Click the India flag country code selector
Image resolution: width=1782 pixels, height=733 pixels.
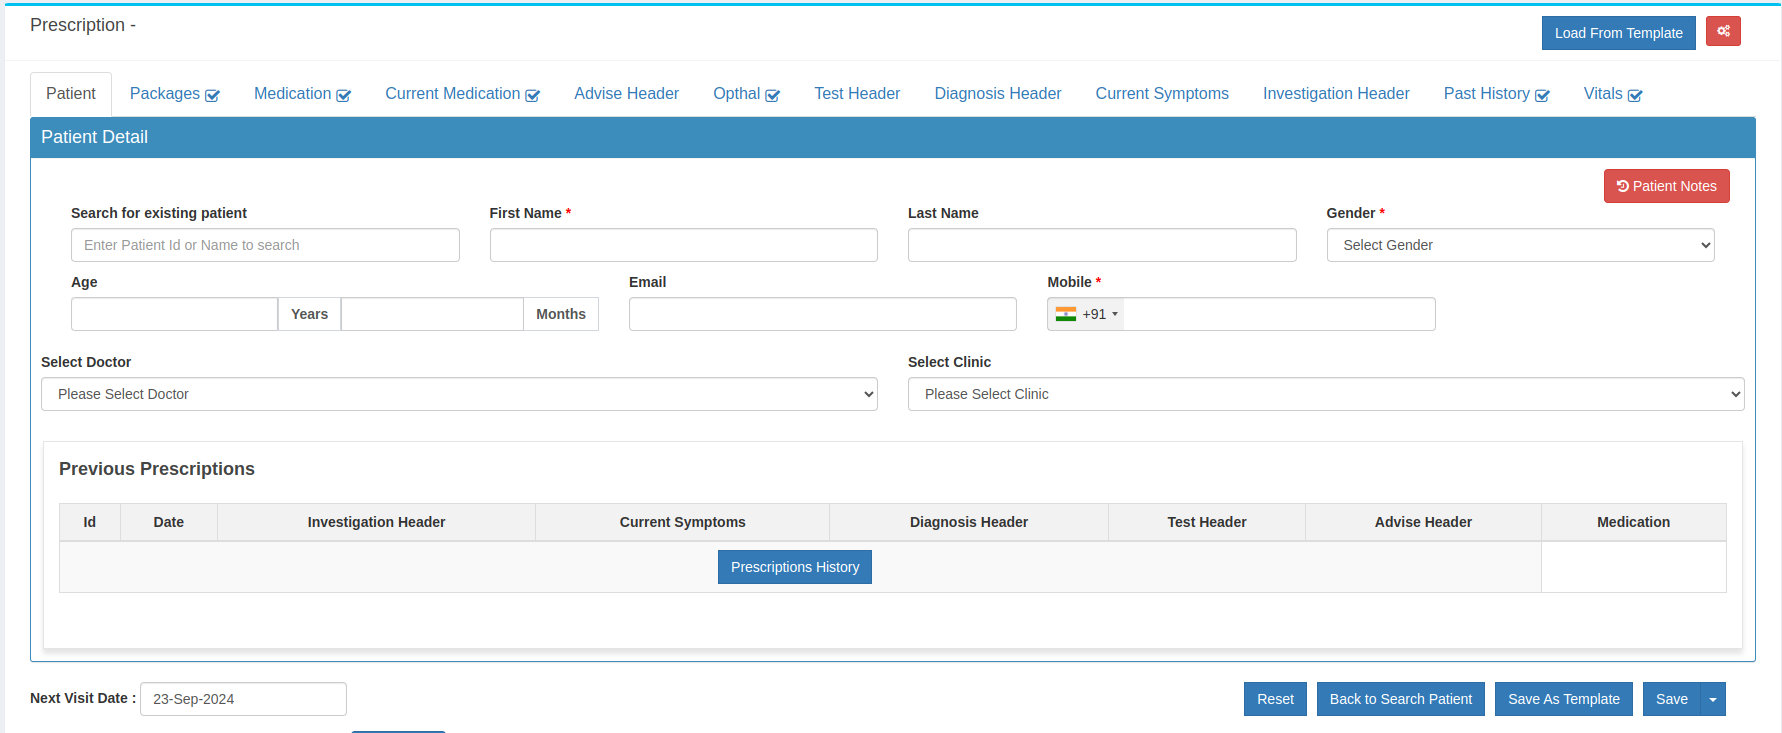pos(1086,314)
